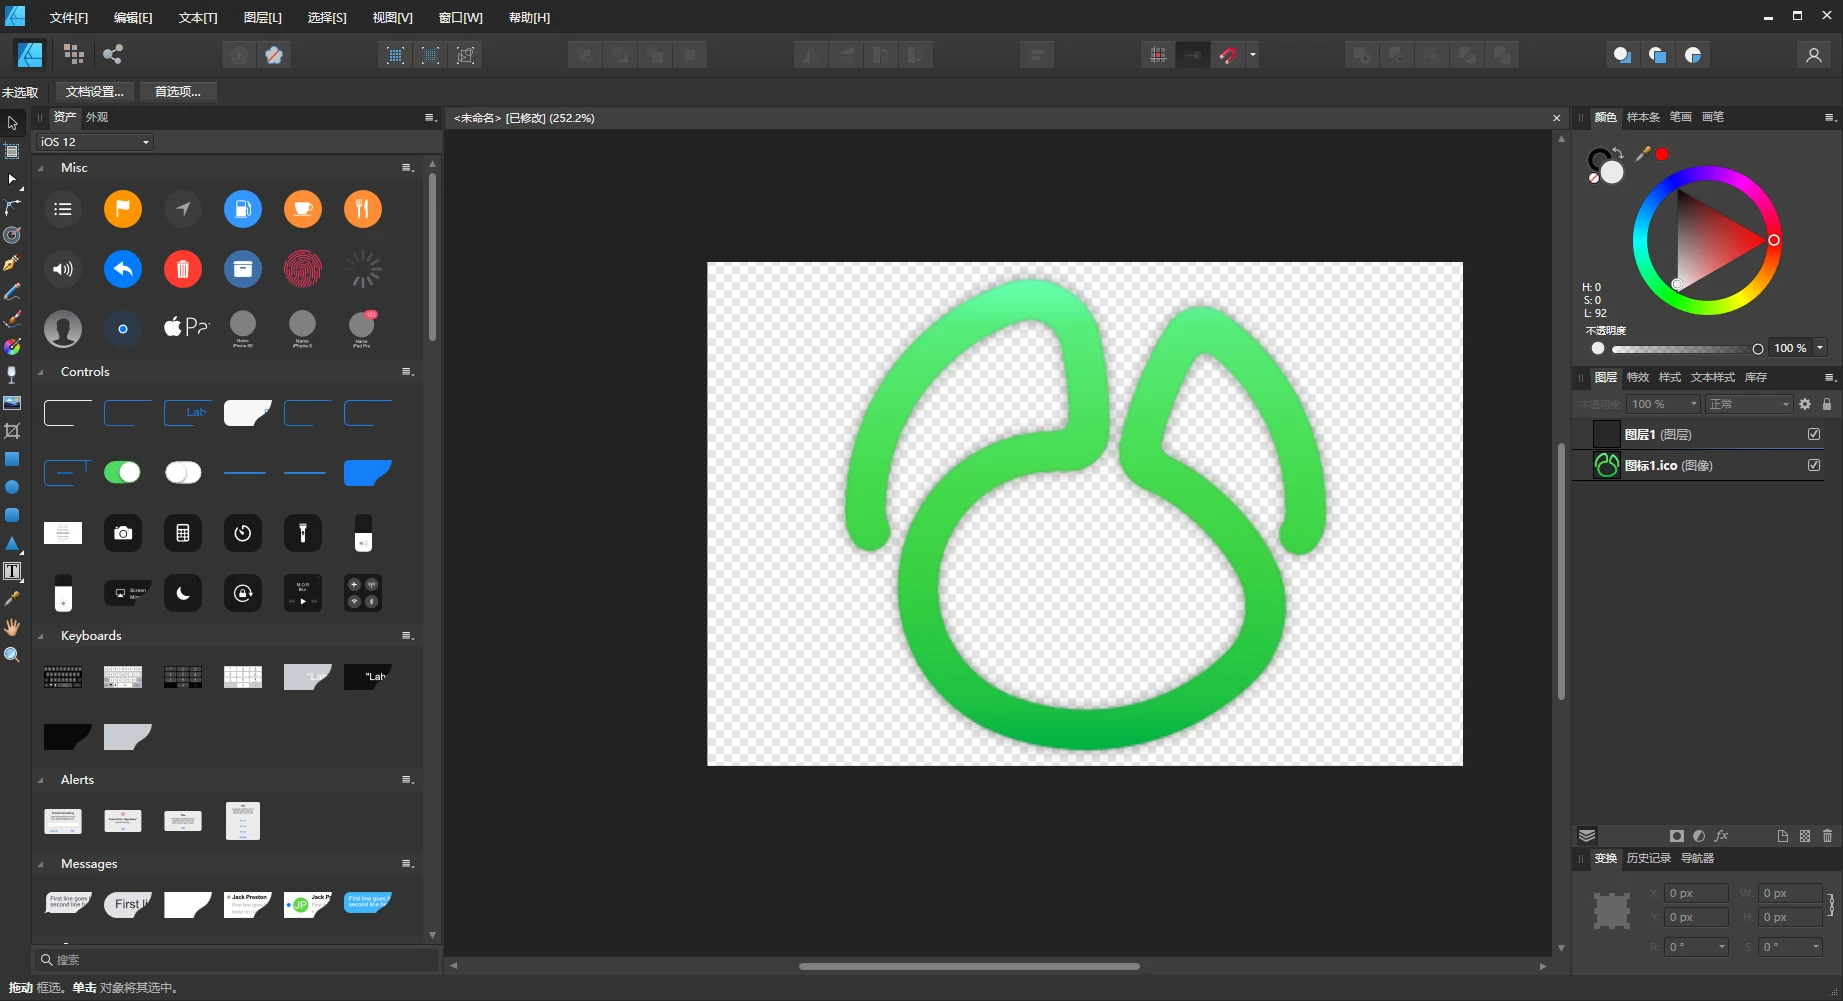Open the 文件[F] menu

point(69,18)
